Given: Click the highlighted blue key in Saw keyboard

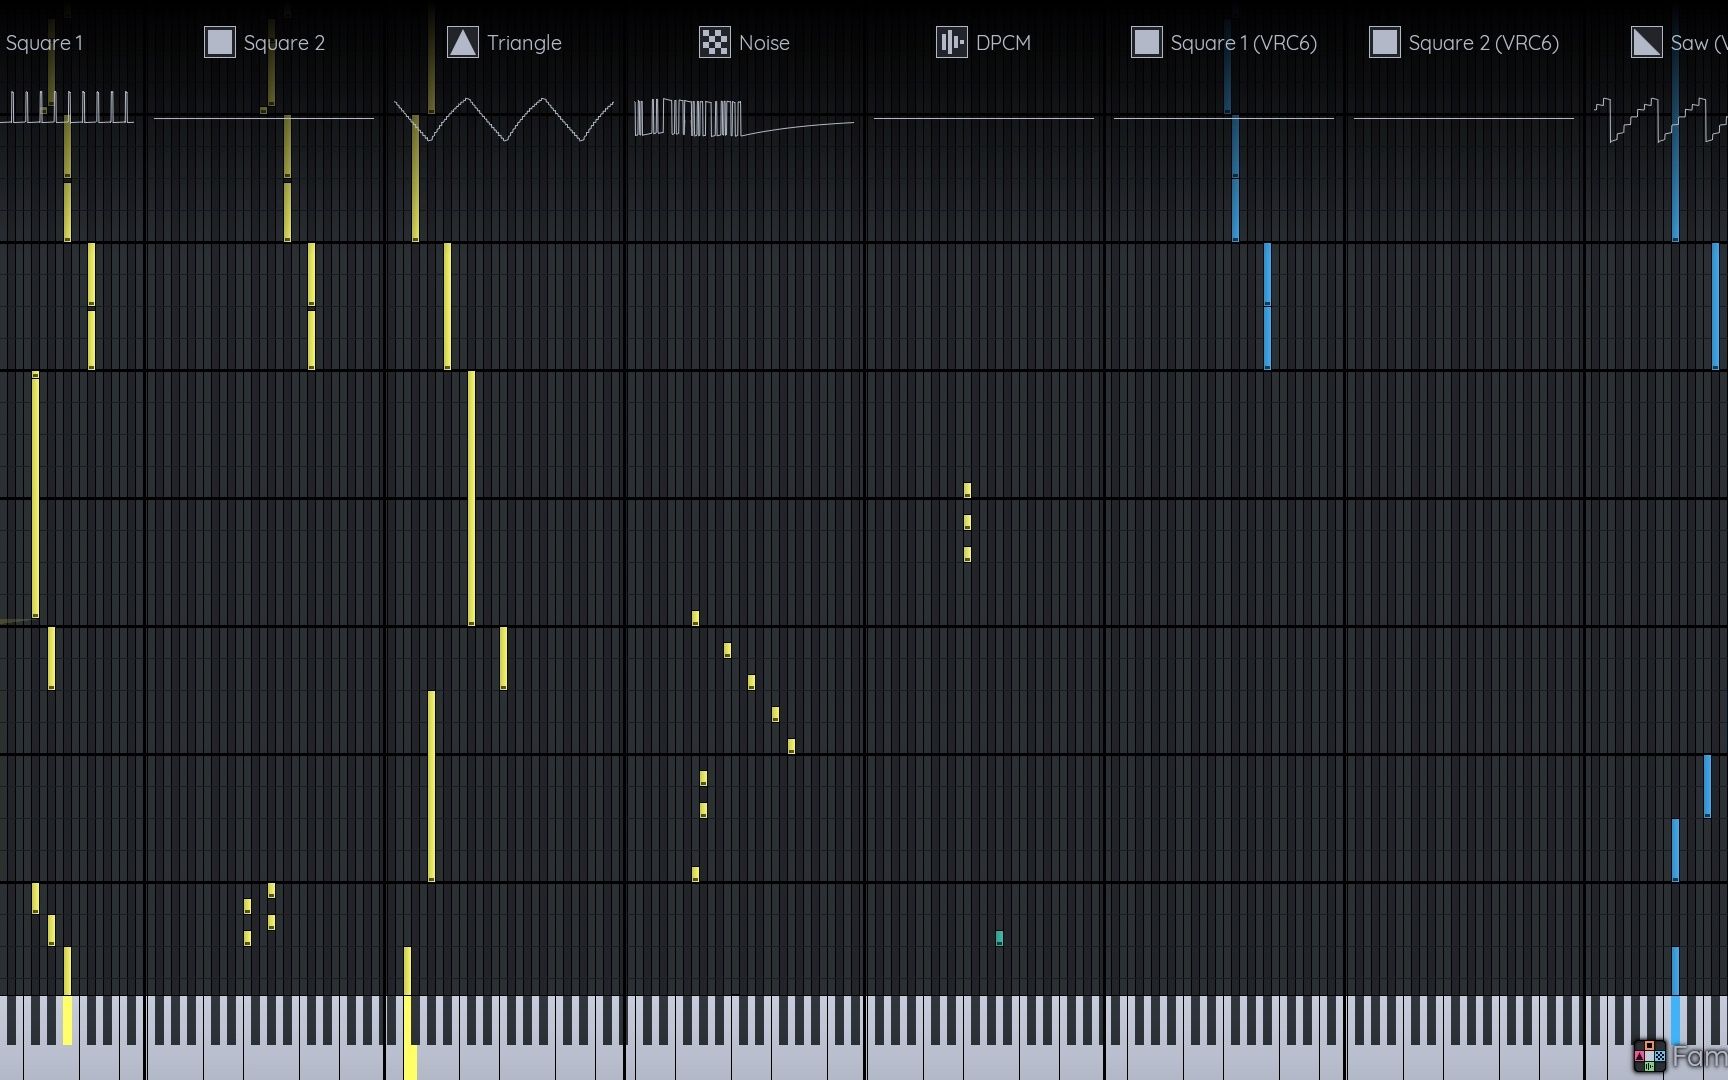Looking at the screenshot, I should [x=1676, y=1020].
